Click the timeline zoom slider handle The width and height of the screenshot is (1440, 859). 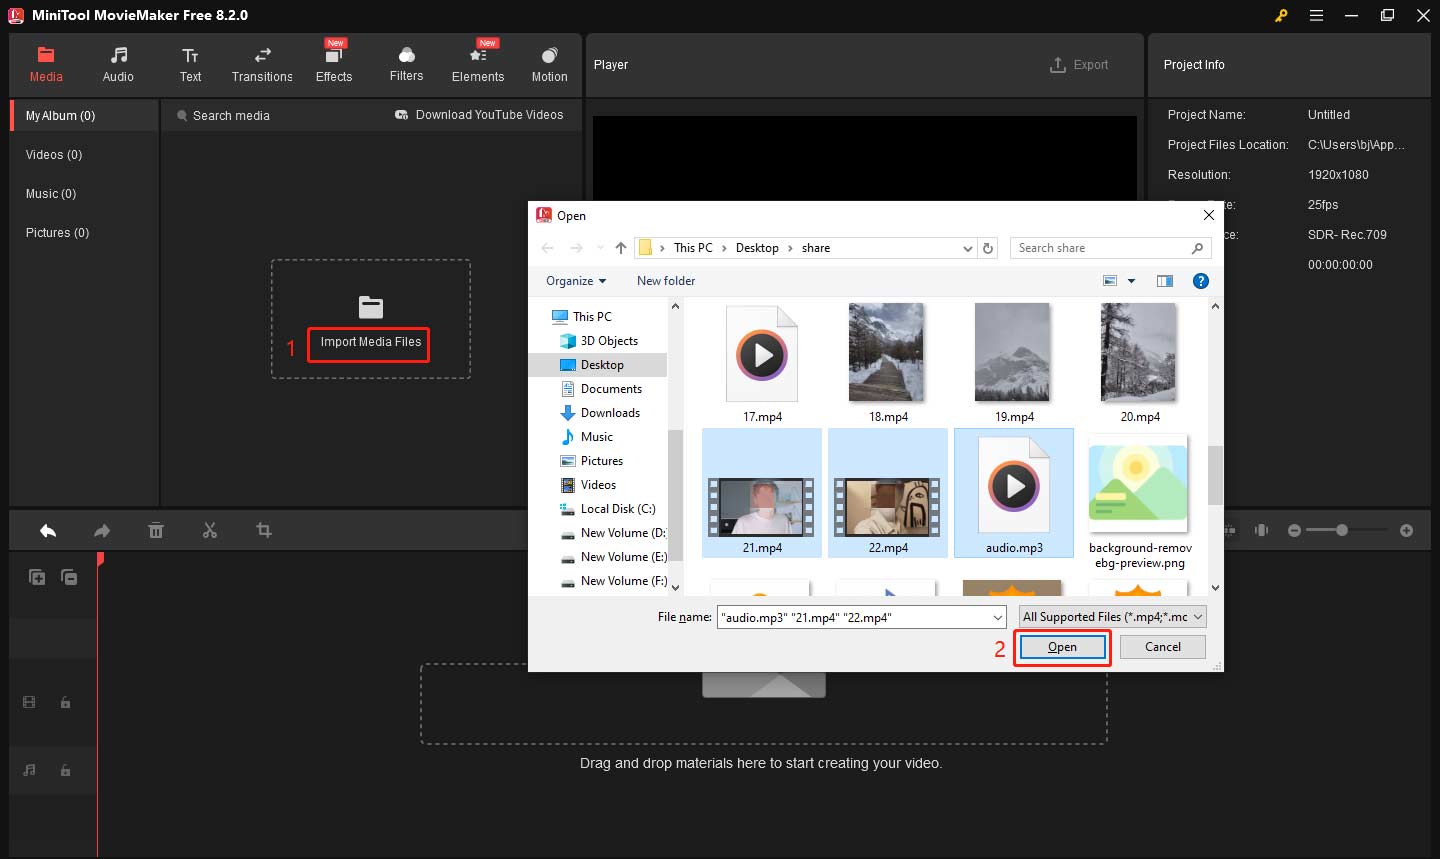pos(1342,530)
